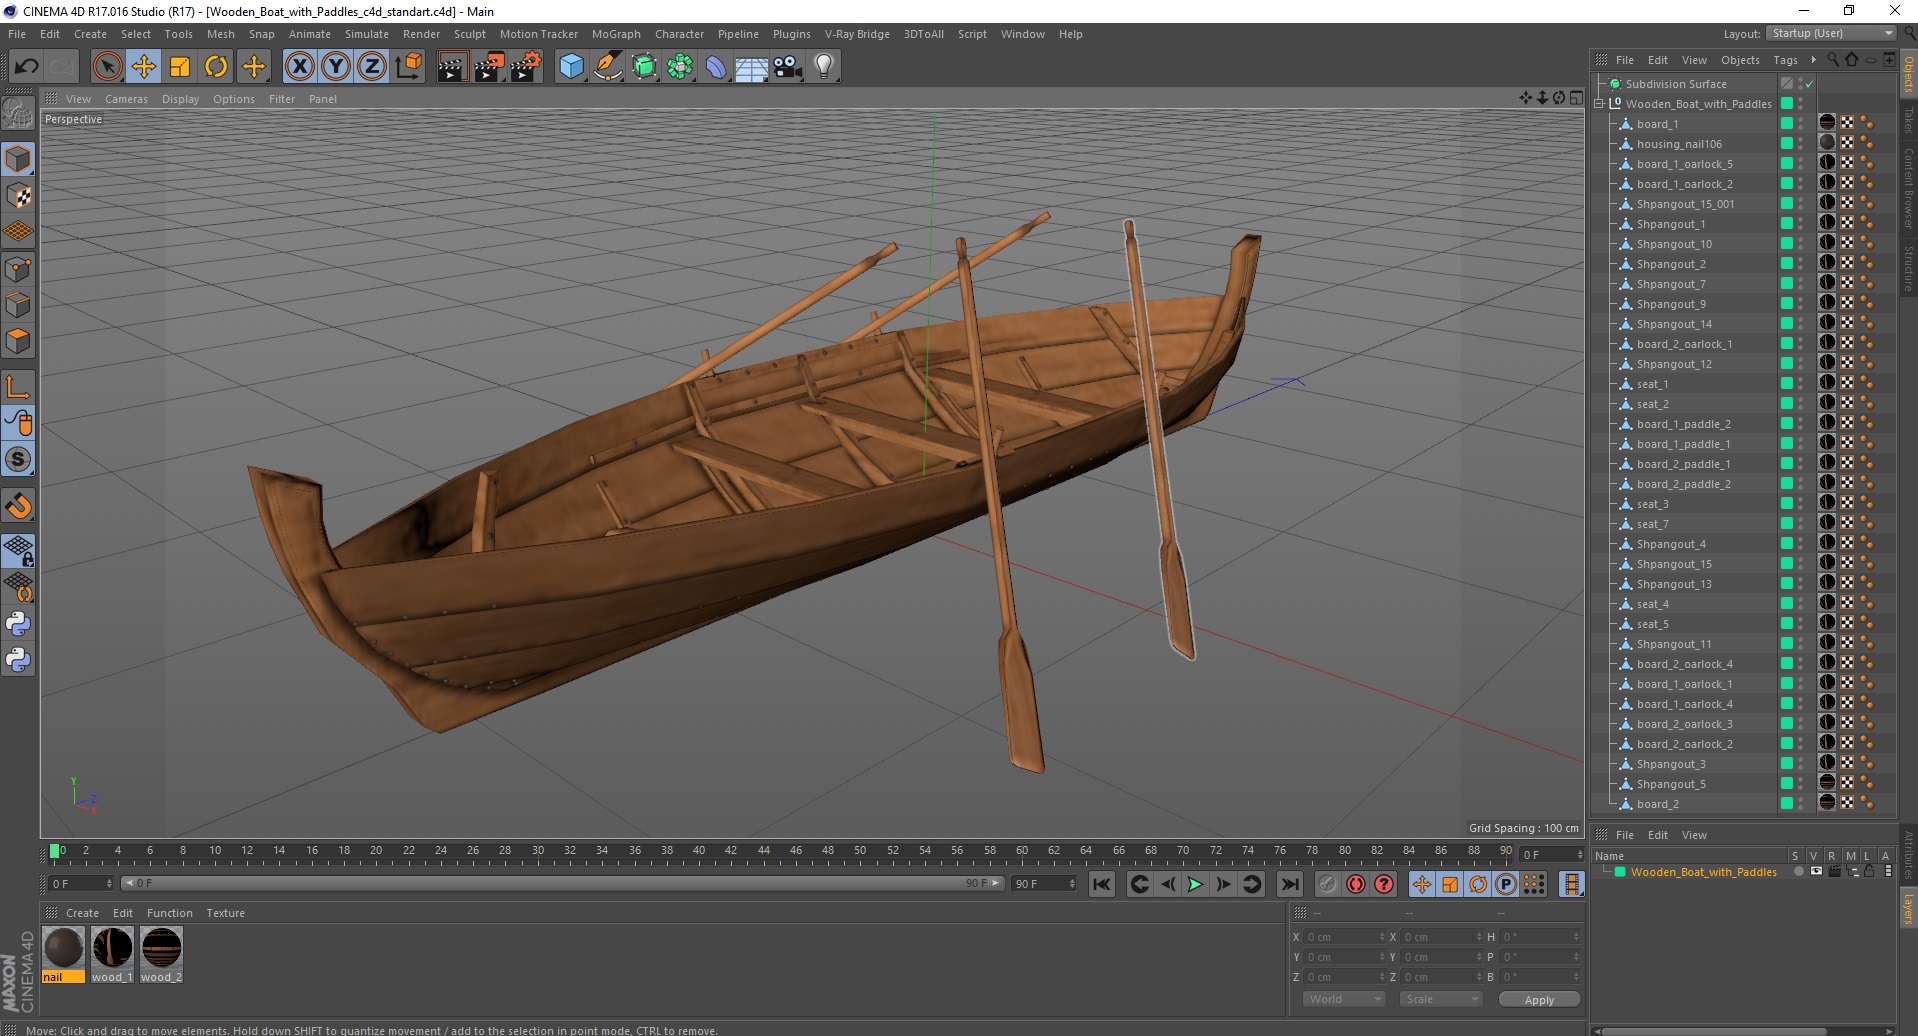
Task: Add a floor environment object
Action: [752, 67]
